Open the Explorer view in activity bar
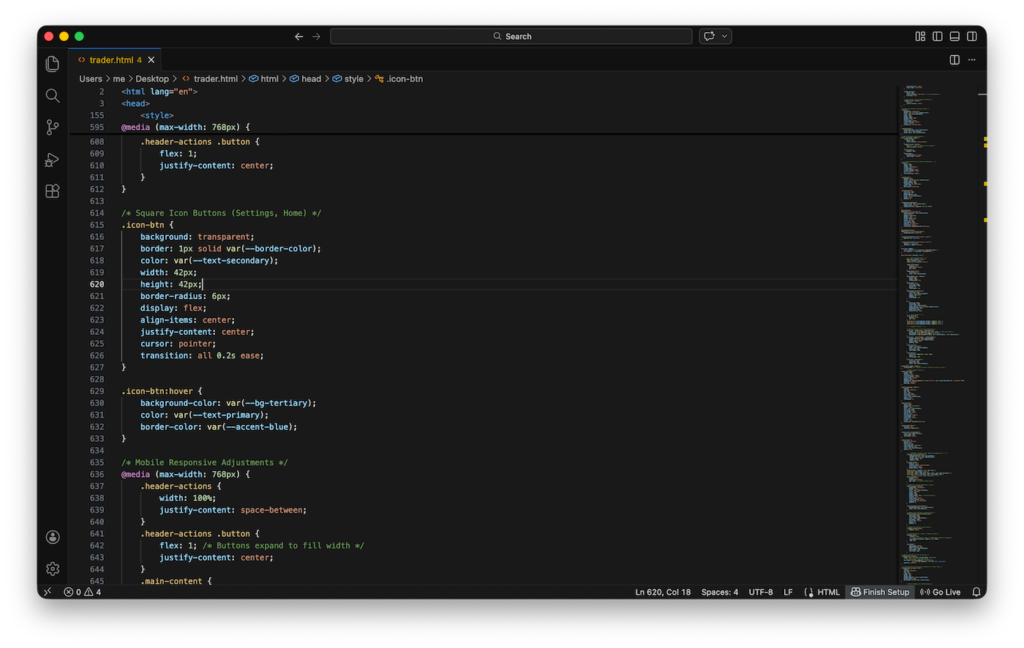The image size is (1024, 648). 53,64
